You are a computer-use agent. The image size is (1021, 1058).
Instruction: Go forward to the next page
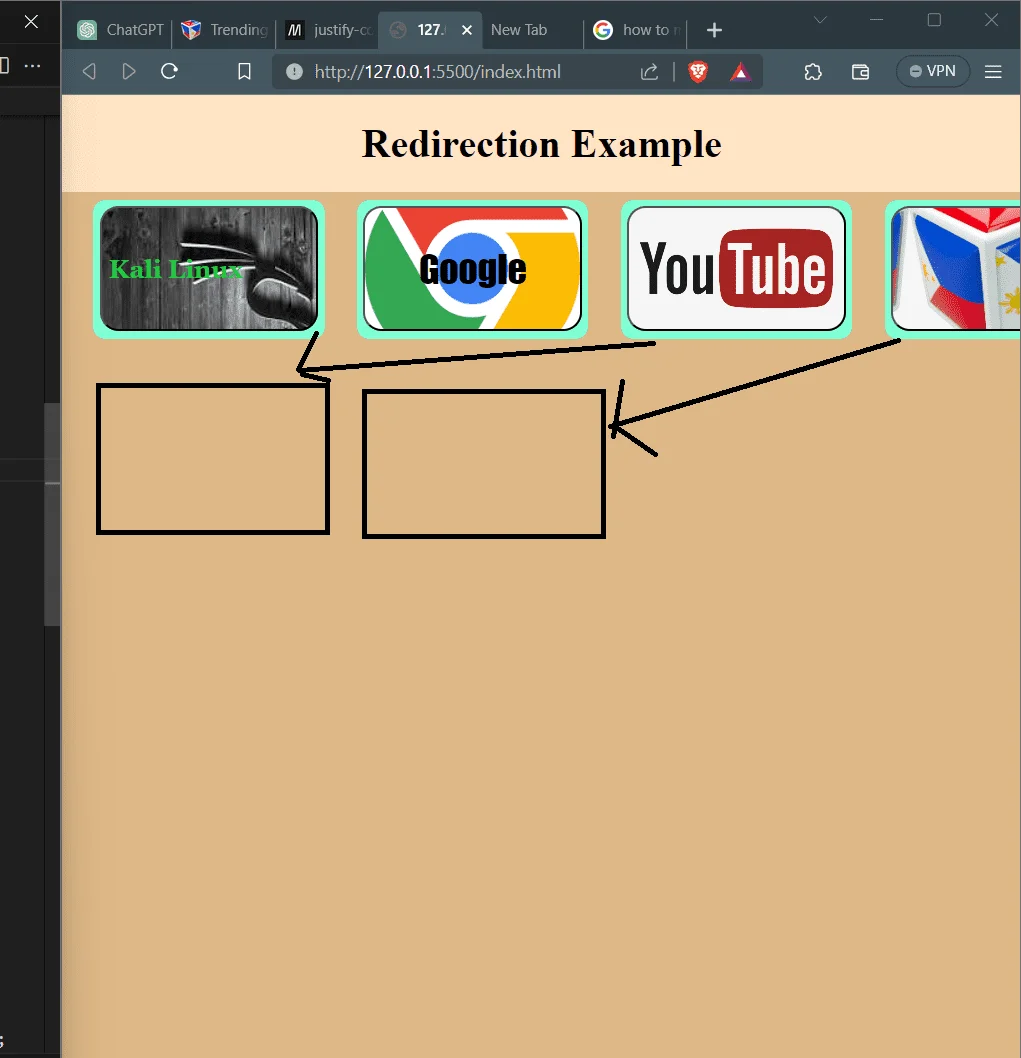tap(129, 72)
